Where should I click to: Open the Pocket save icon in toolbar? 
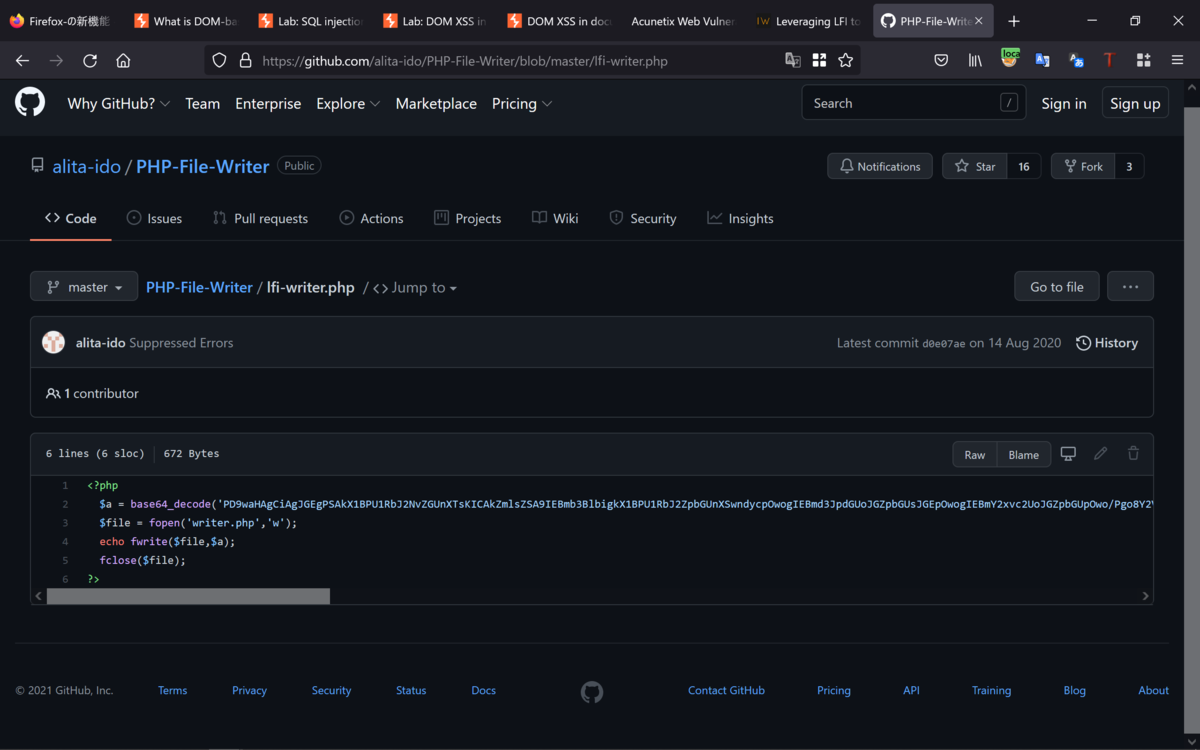[x=941, y=61]
